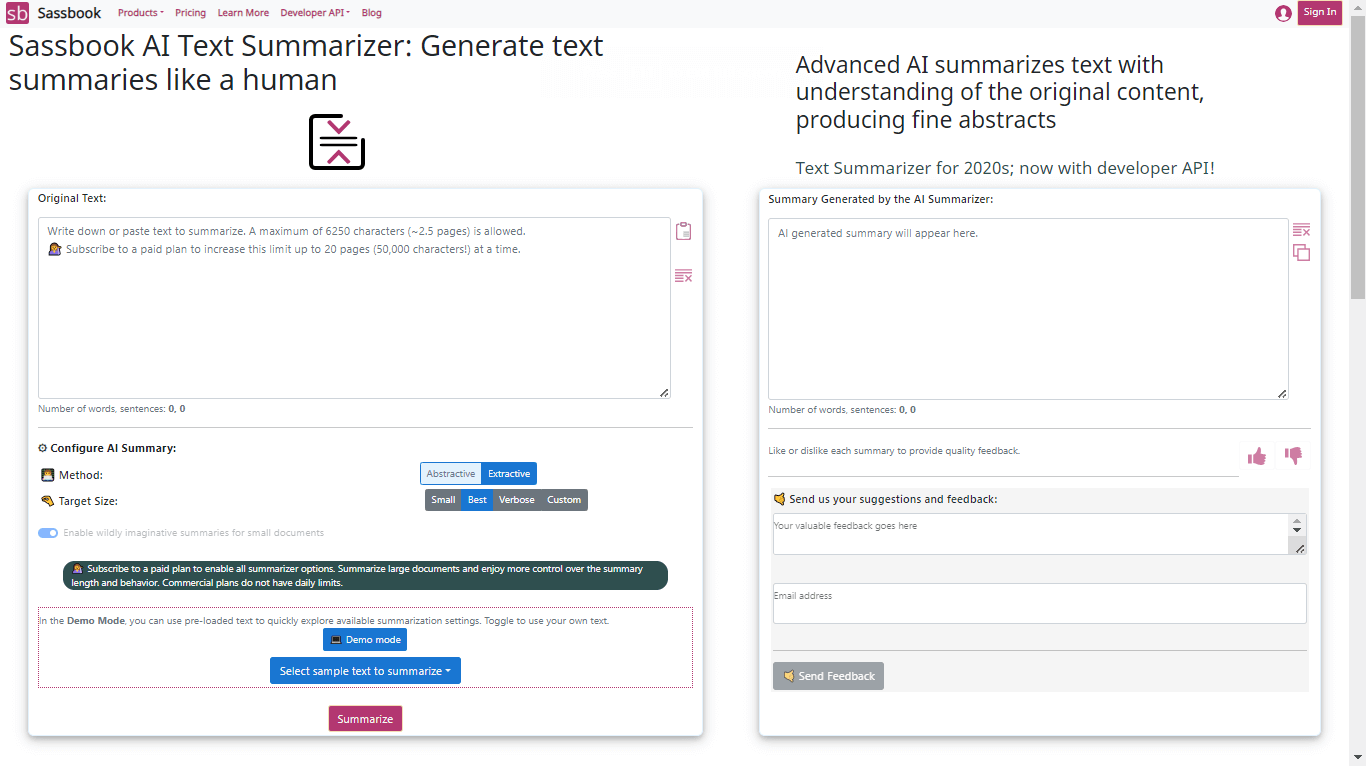Clear the original text using its clear icon
This screenshot has width=1366, height=766.
(684, 276)
